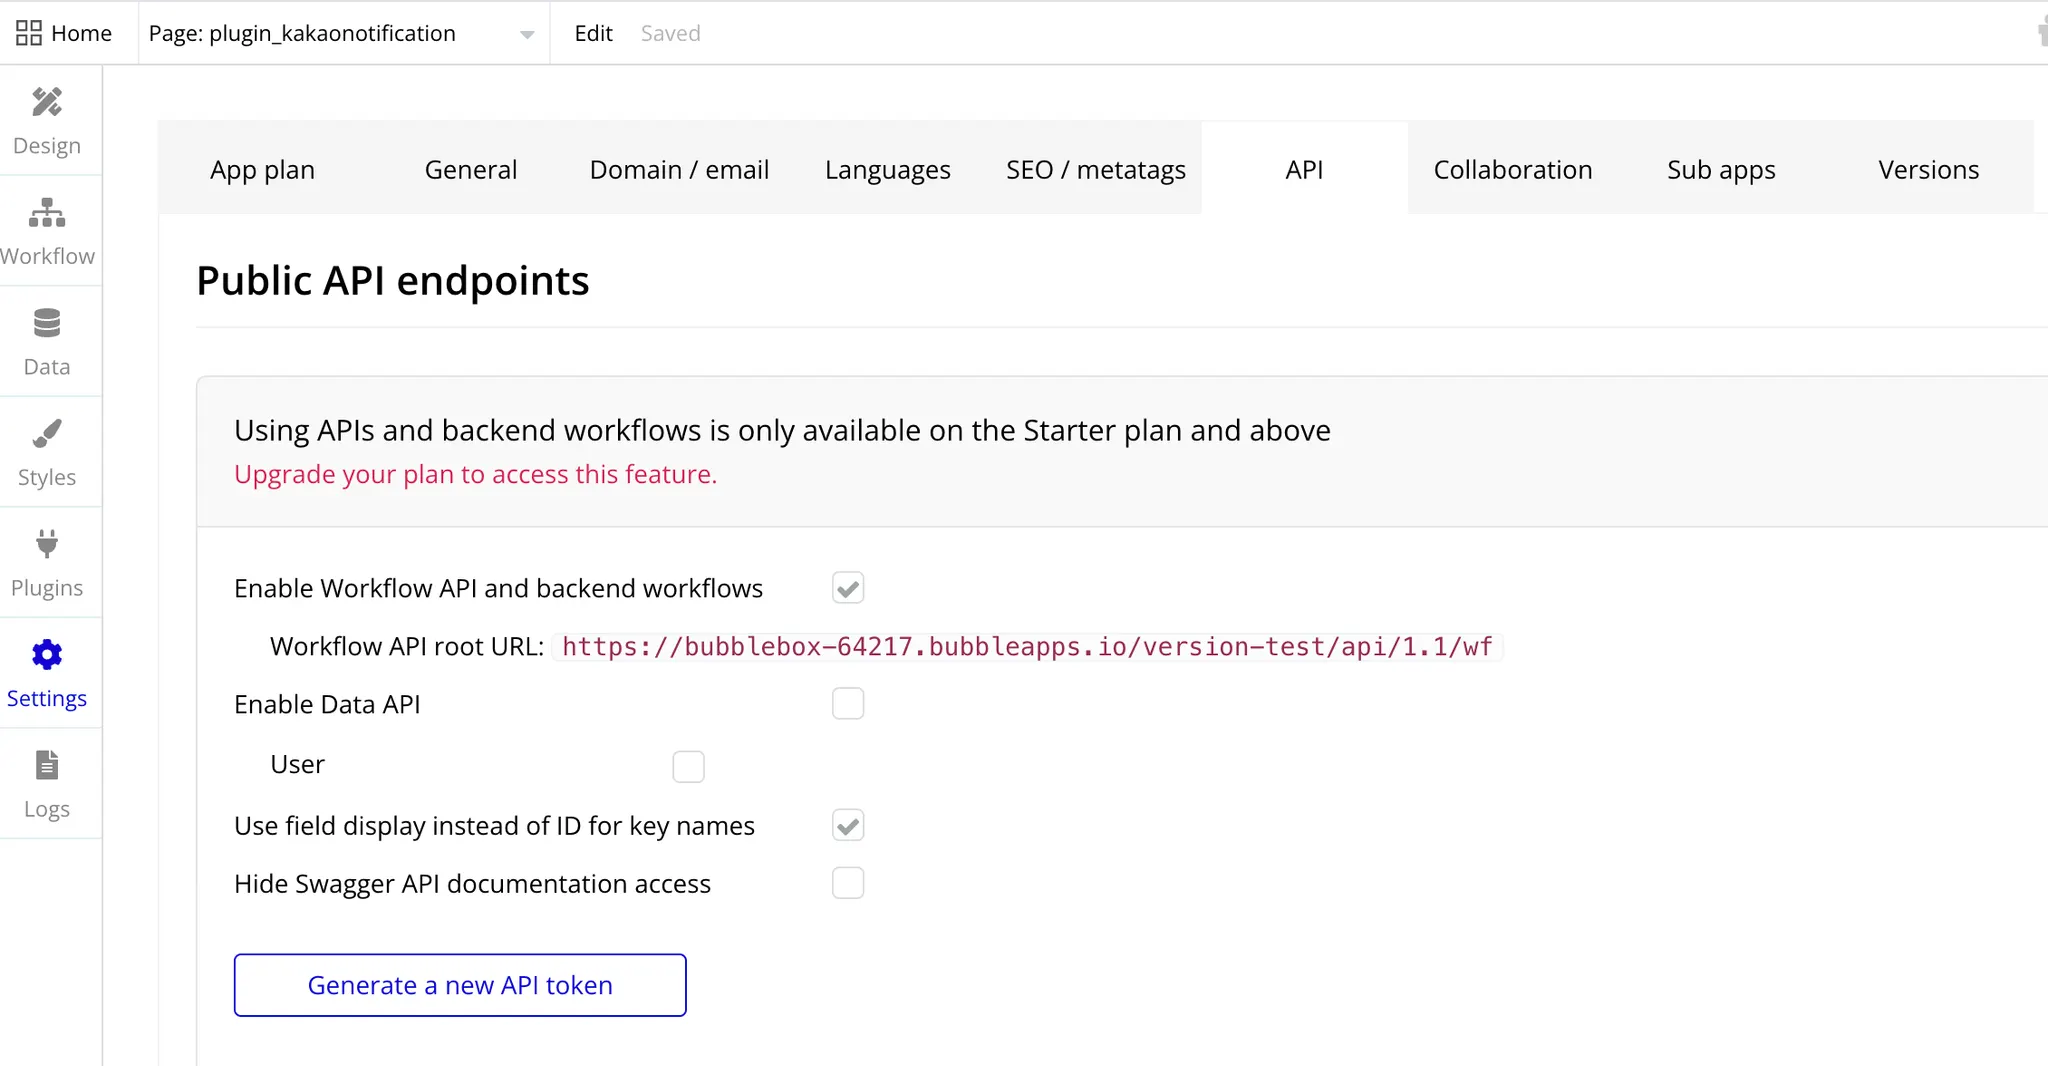The height and width of the screenshot is (1066, 2048).
Task: Open the Styles paintbrush icon
Action: [47, 434]
